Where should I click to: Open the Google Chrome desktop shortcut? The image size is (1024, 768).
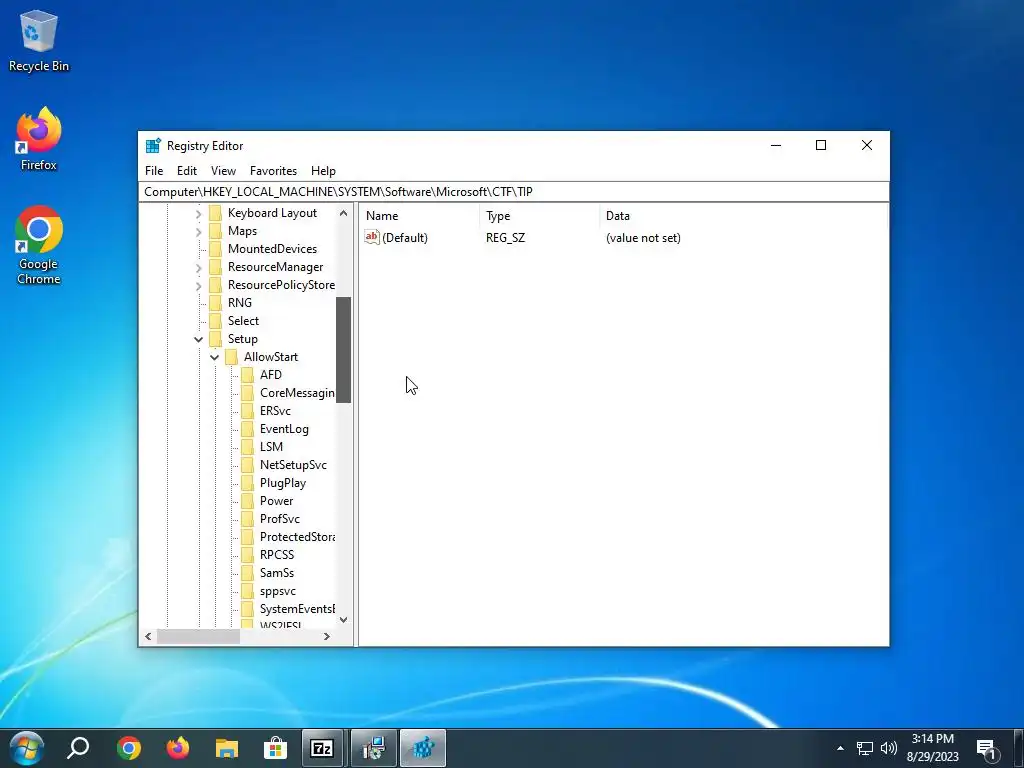click(39, 246)
